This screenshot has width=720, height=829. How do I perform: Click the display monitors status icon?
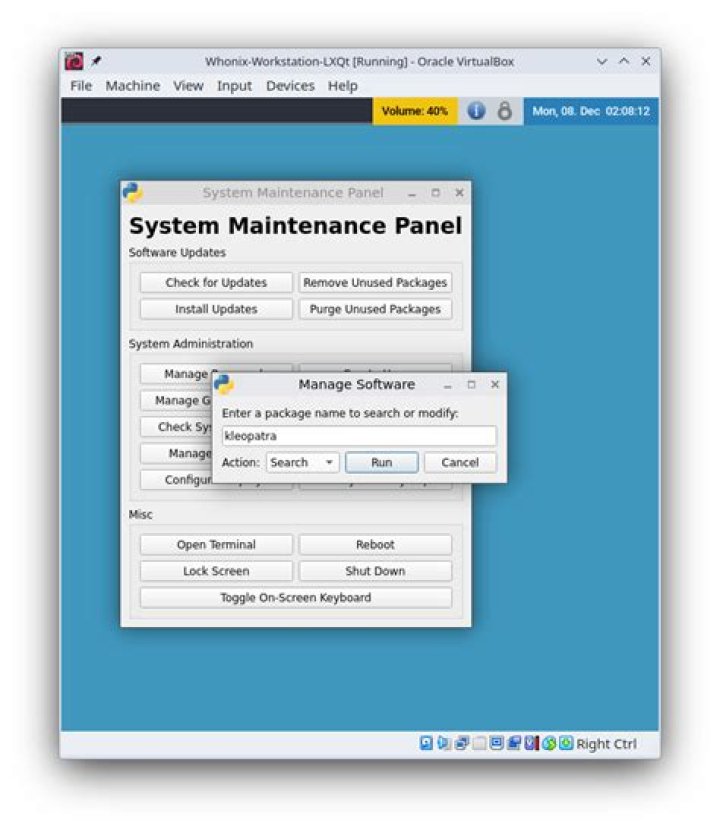click(x=514, y=743)
